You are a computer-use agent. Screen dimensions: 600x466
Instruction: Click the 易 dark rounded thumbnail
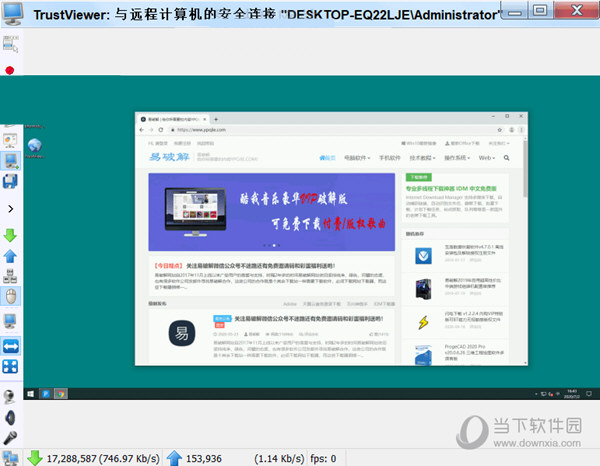[182, 333]
